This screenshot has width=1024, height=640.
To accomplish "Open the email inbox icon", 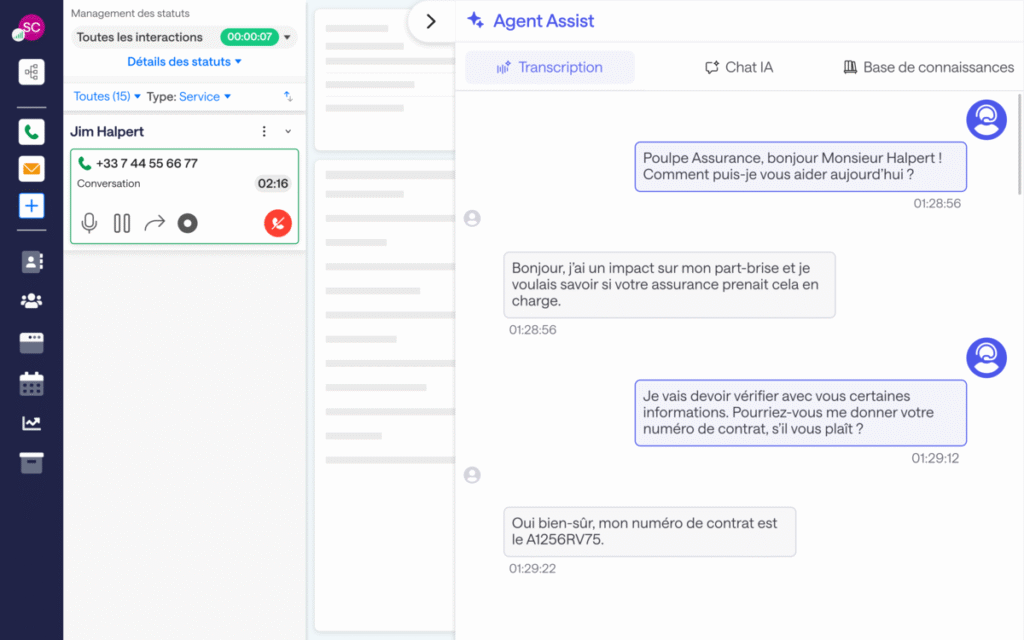I will (32, 169).
